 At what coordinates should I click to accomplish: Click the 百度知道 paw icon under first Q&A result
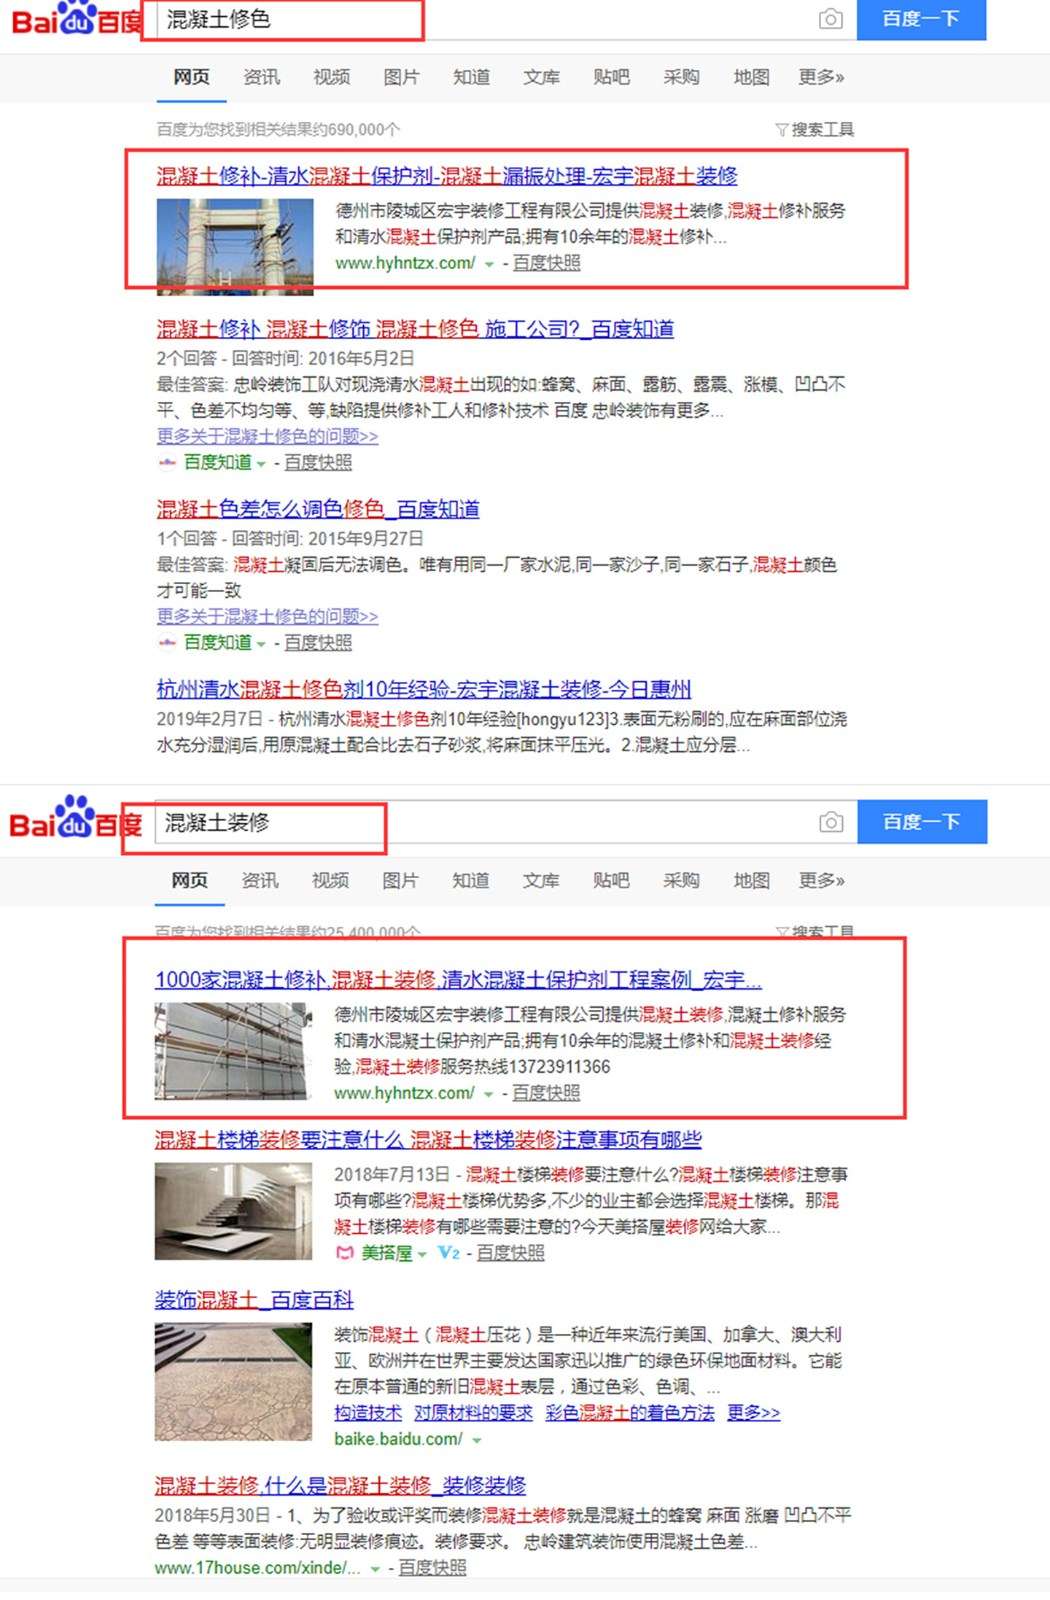coord(167,462)
